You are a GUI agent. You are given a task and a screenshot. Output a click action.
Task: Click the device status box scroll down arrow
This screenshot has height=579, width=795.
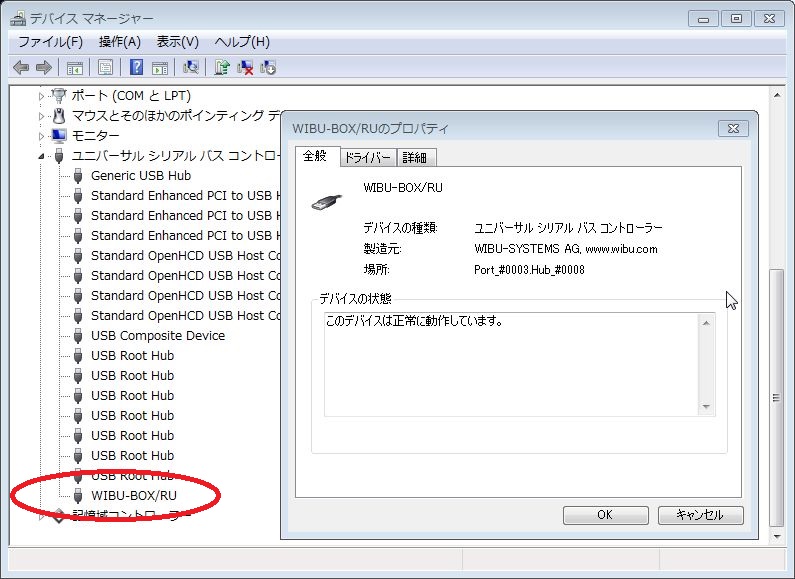point(706,407)
